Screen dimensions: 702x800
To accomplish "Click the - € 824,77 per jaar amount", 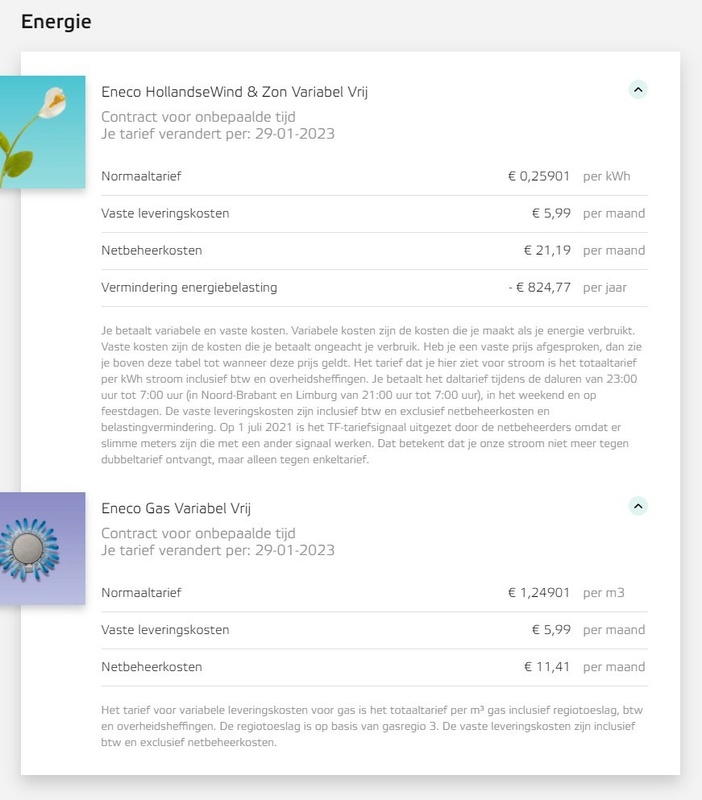I will [539, 287].
